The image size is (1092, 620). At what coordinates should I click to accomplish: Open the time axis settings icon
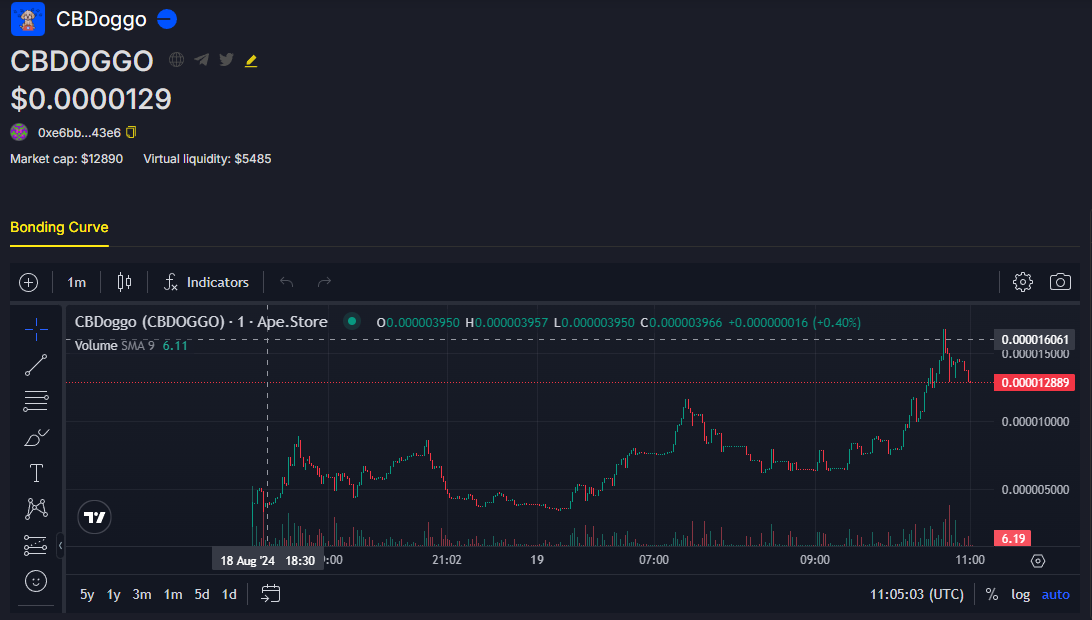(x=1038, y=561)
